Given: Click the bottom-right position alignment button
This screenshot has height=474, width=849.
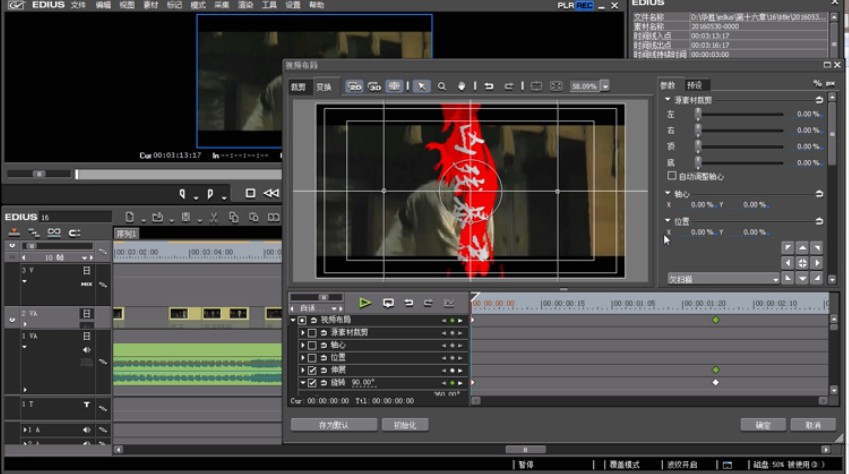Looking at the screenshot, I should (817, 278).
